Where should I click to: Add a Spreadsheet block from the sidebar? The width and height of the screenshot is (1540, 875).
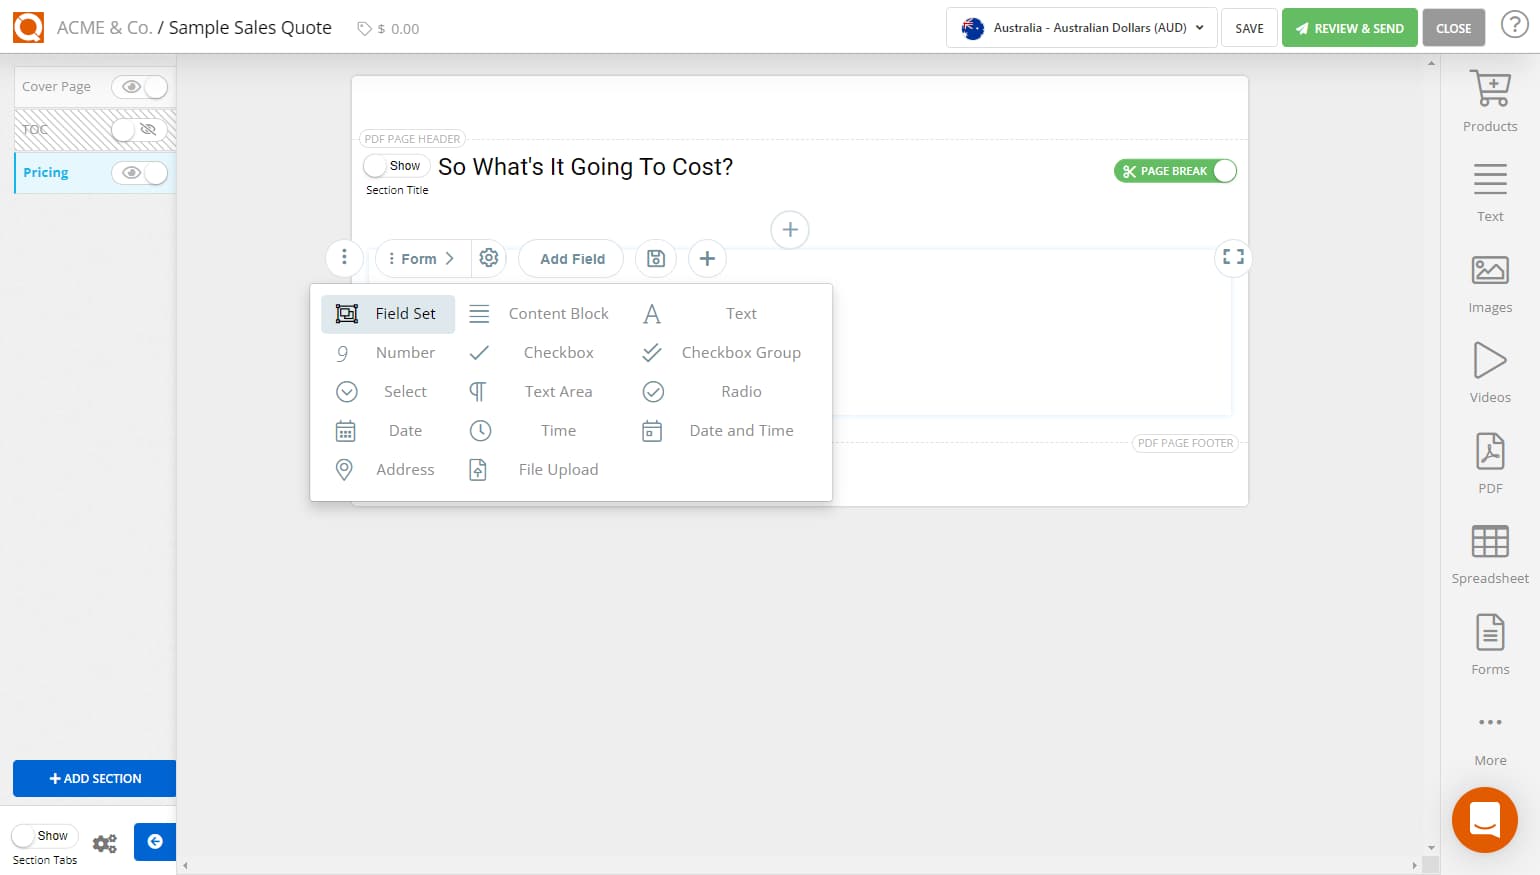[1490, 552]
